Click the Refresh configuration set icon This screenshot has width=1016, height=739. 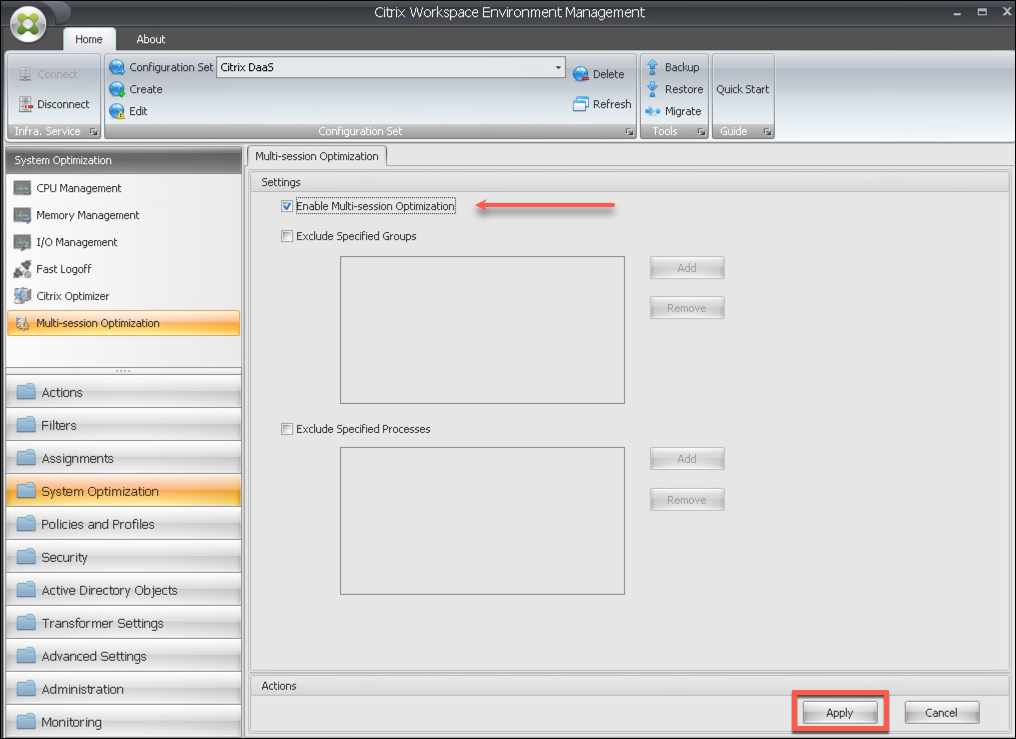[581, 104]
